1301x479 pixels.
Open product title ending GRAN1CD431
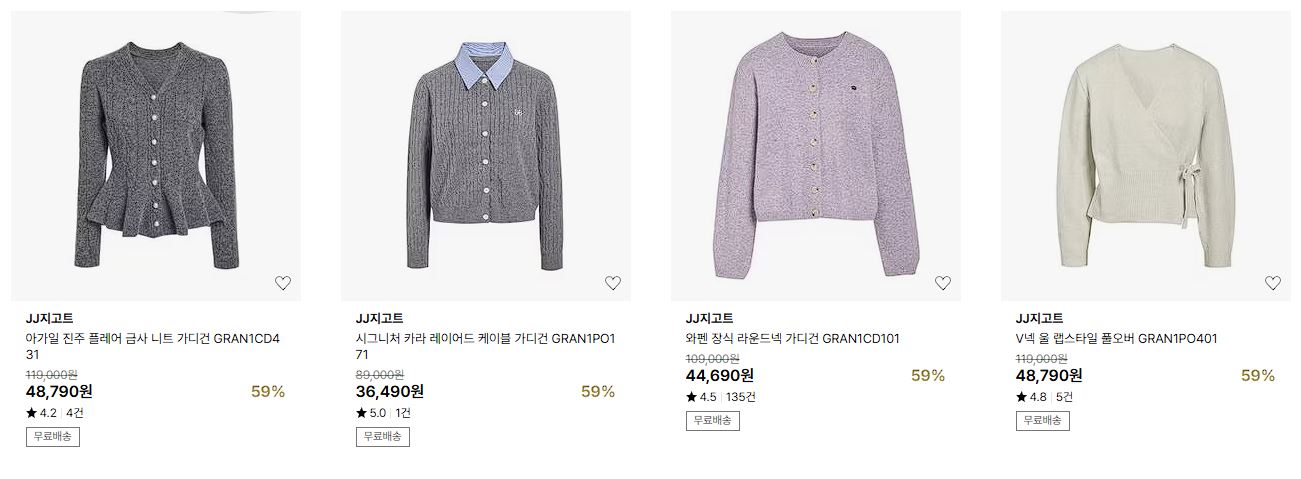tap(153, 346)
